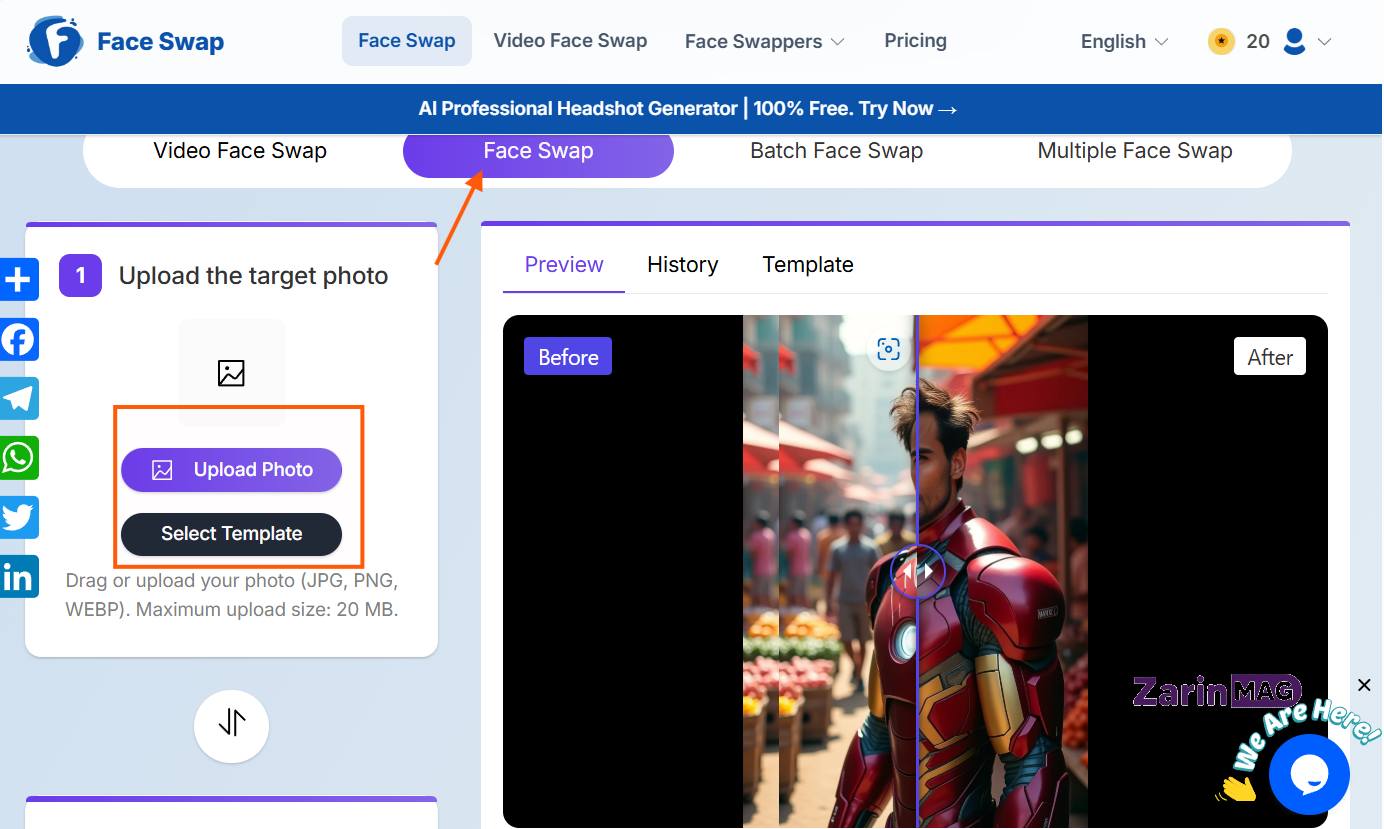This screenshot has width=1384, height=829.
Task: Close the ZarinMAG chat popup
Action: pos(1364,685)
